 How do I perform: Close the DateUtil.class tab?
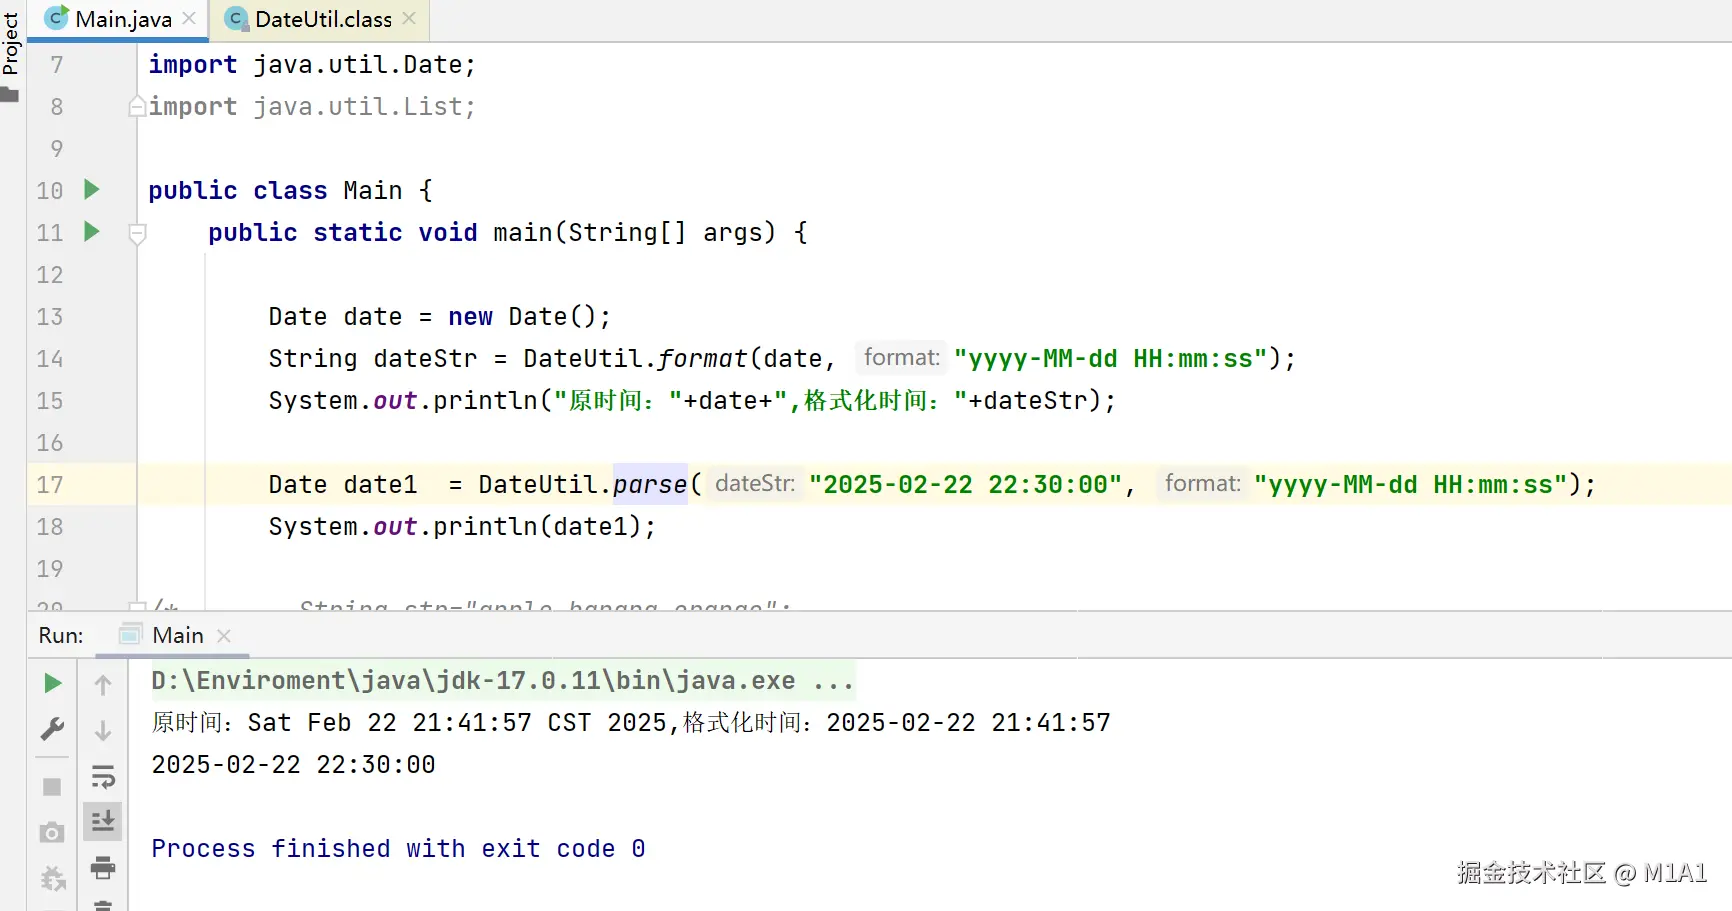coord(409,18)
